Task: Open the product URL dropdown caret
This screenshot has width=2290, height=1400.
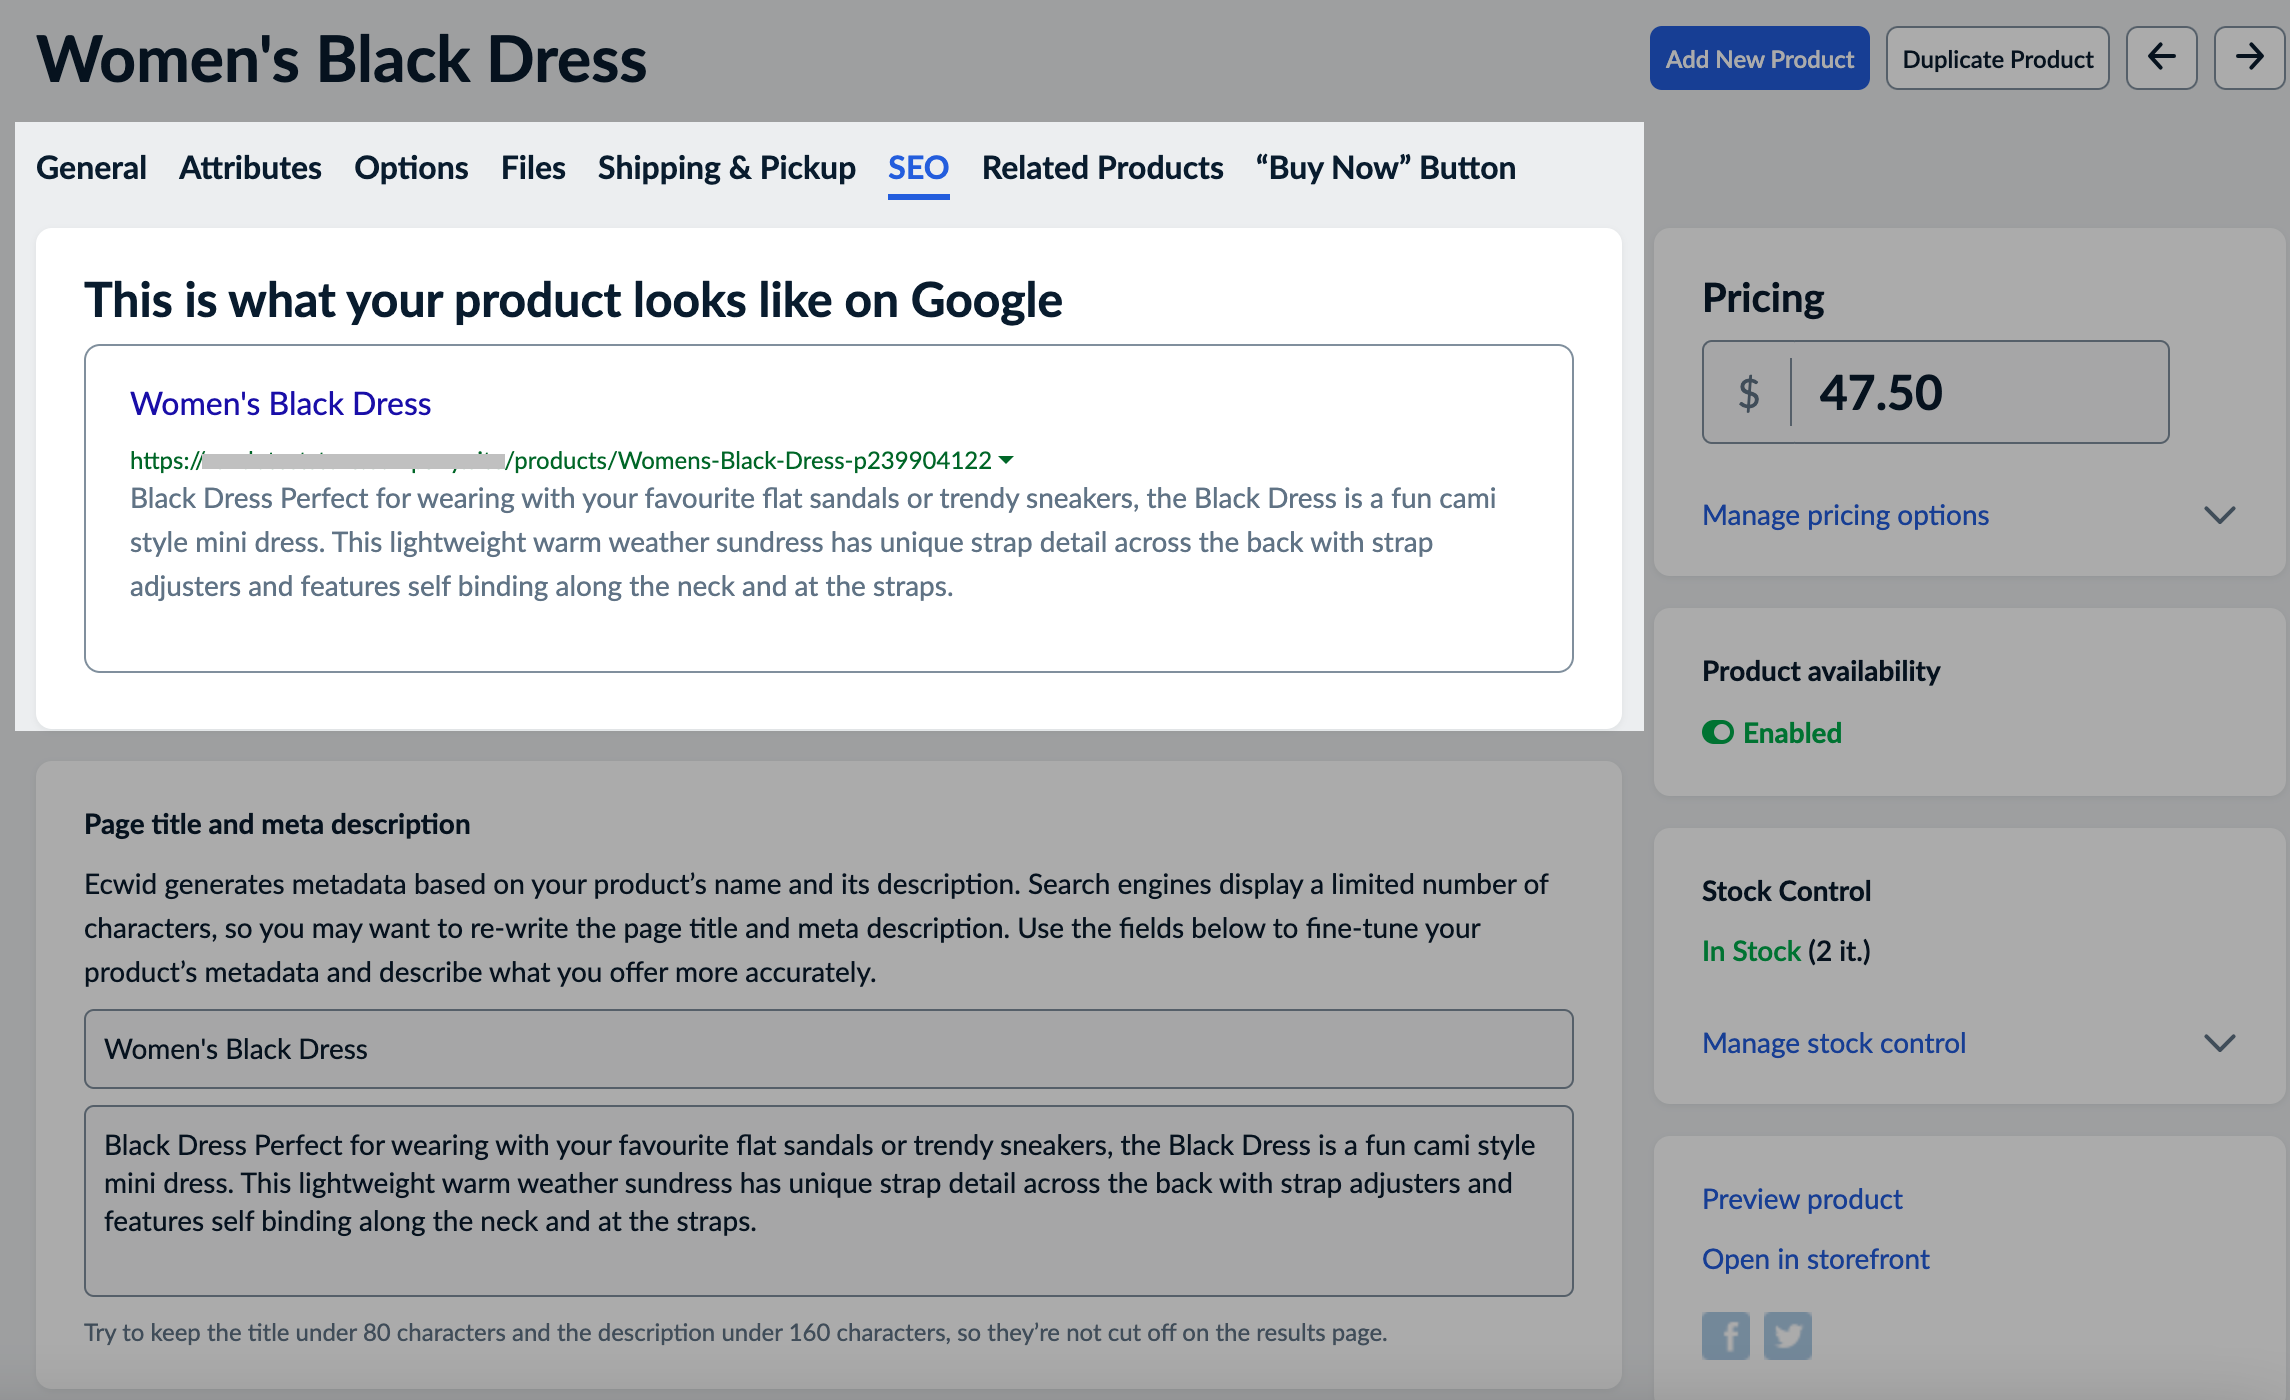Action: pyautogui.click(x=1007, y=460)
